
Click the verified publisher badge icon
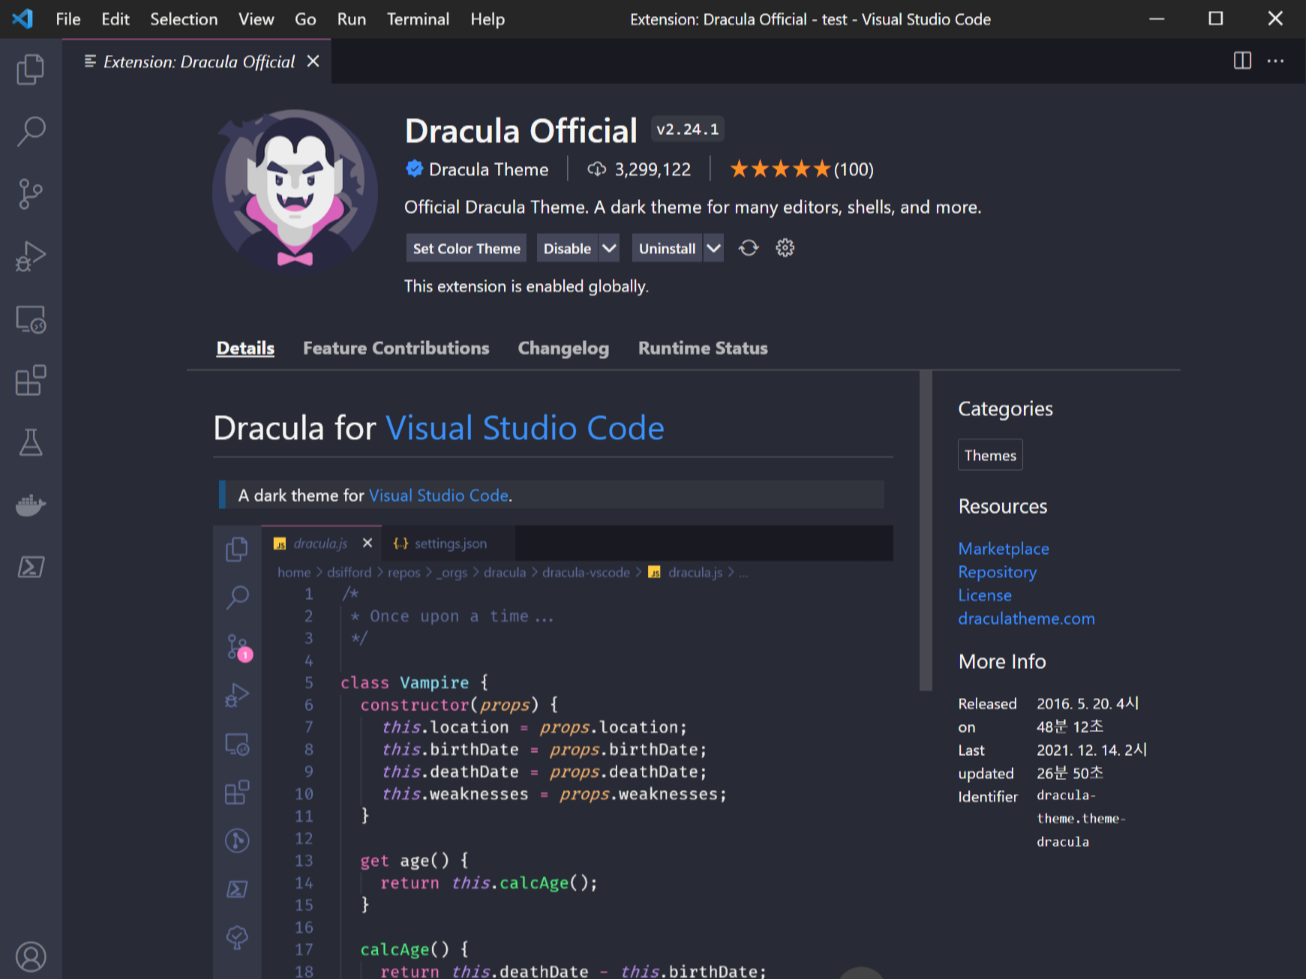pyautogui.click(x=414, y=169)
